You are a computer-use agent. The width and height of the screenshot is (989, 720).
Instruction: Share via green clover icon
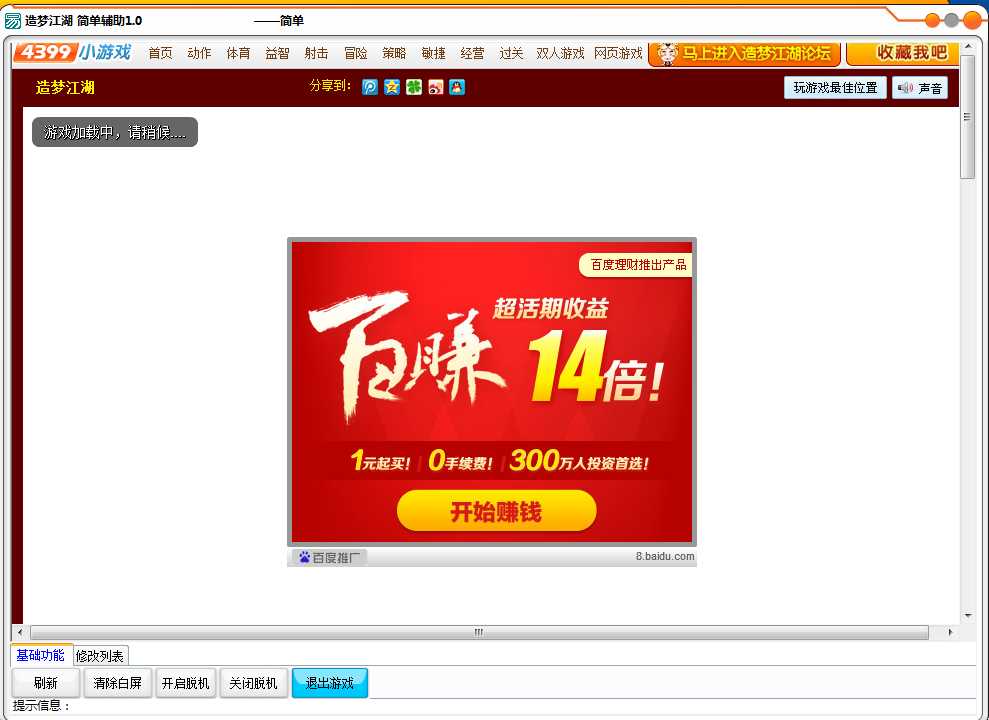pyautogui.click(x=414, y=87)
